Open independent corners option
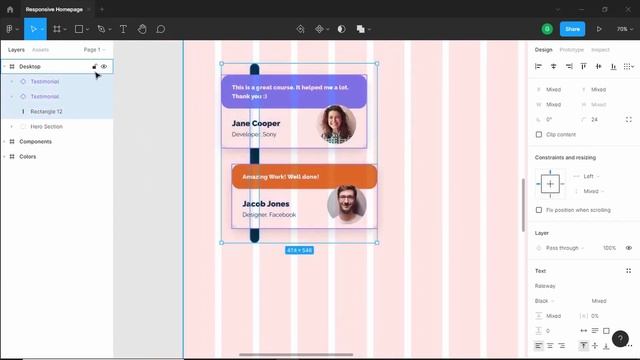This screenshot has width=640, height=360. 629,120
